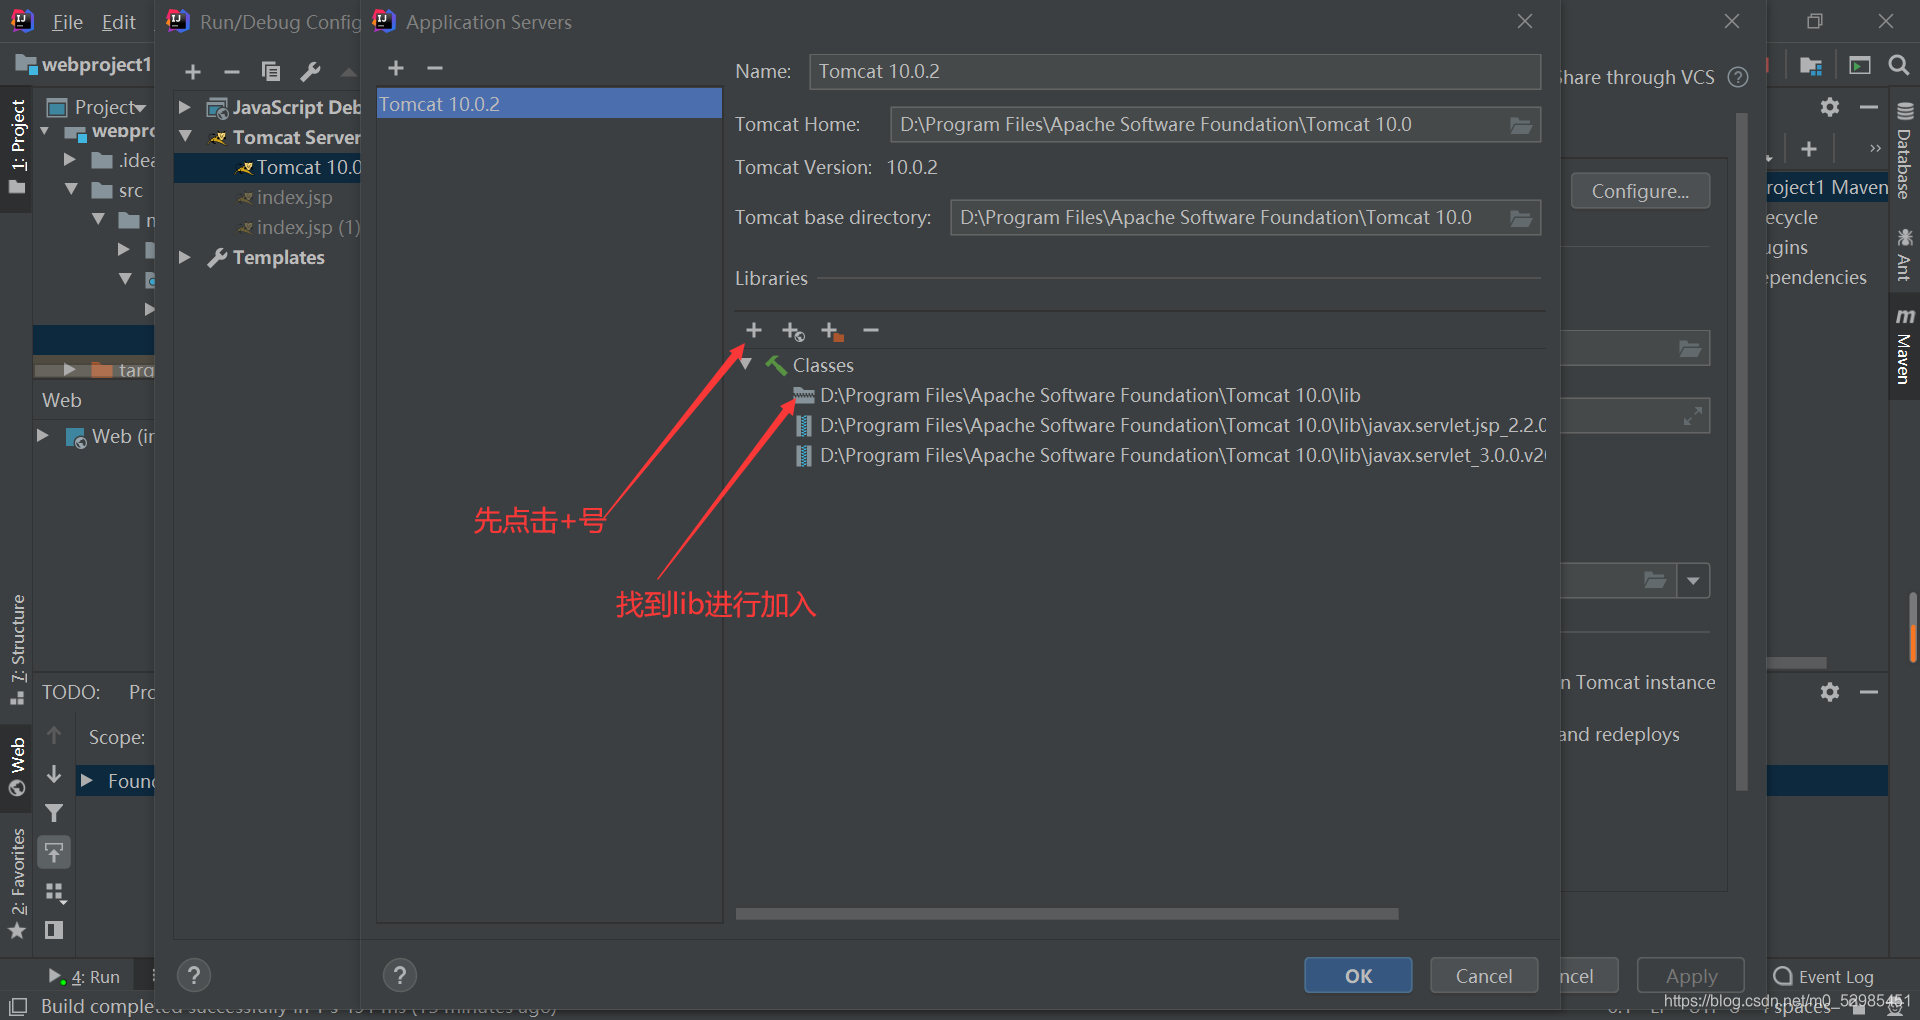The height and width of the screenshot is (1020, 1920).
Task: Open the Ant tool window tab
Action: click(x=1904, y=255)
